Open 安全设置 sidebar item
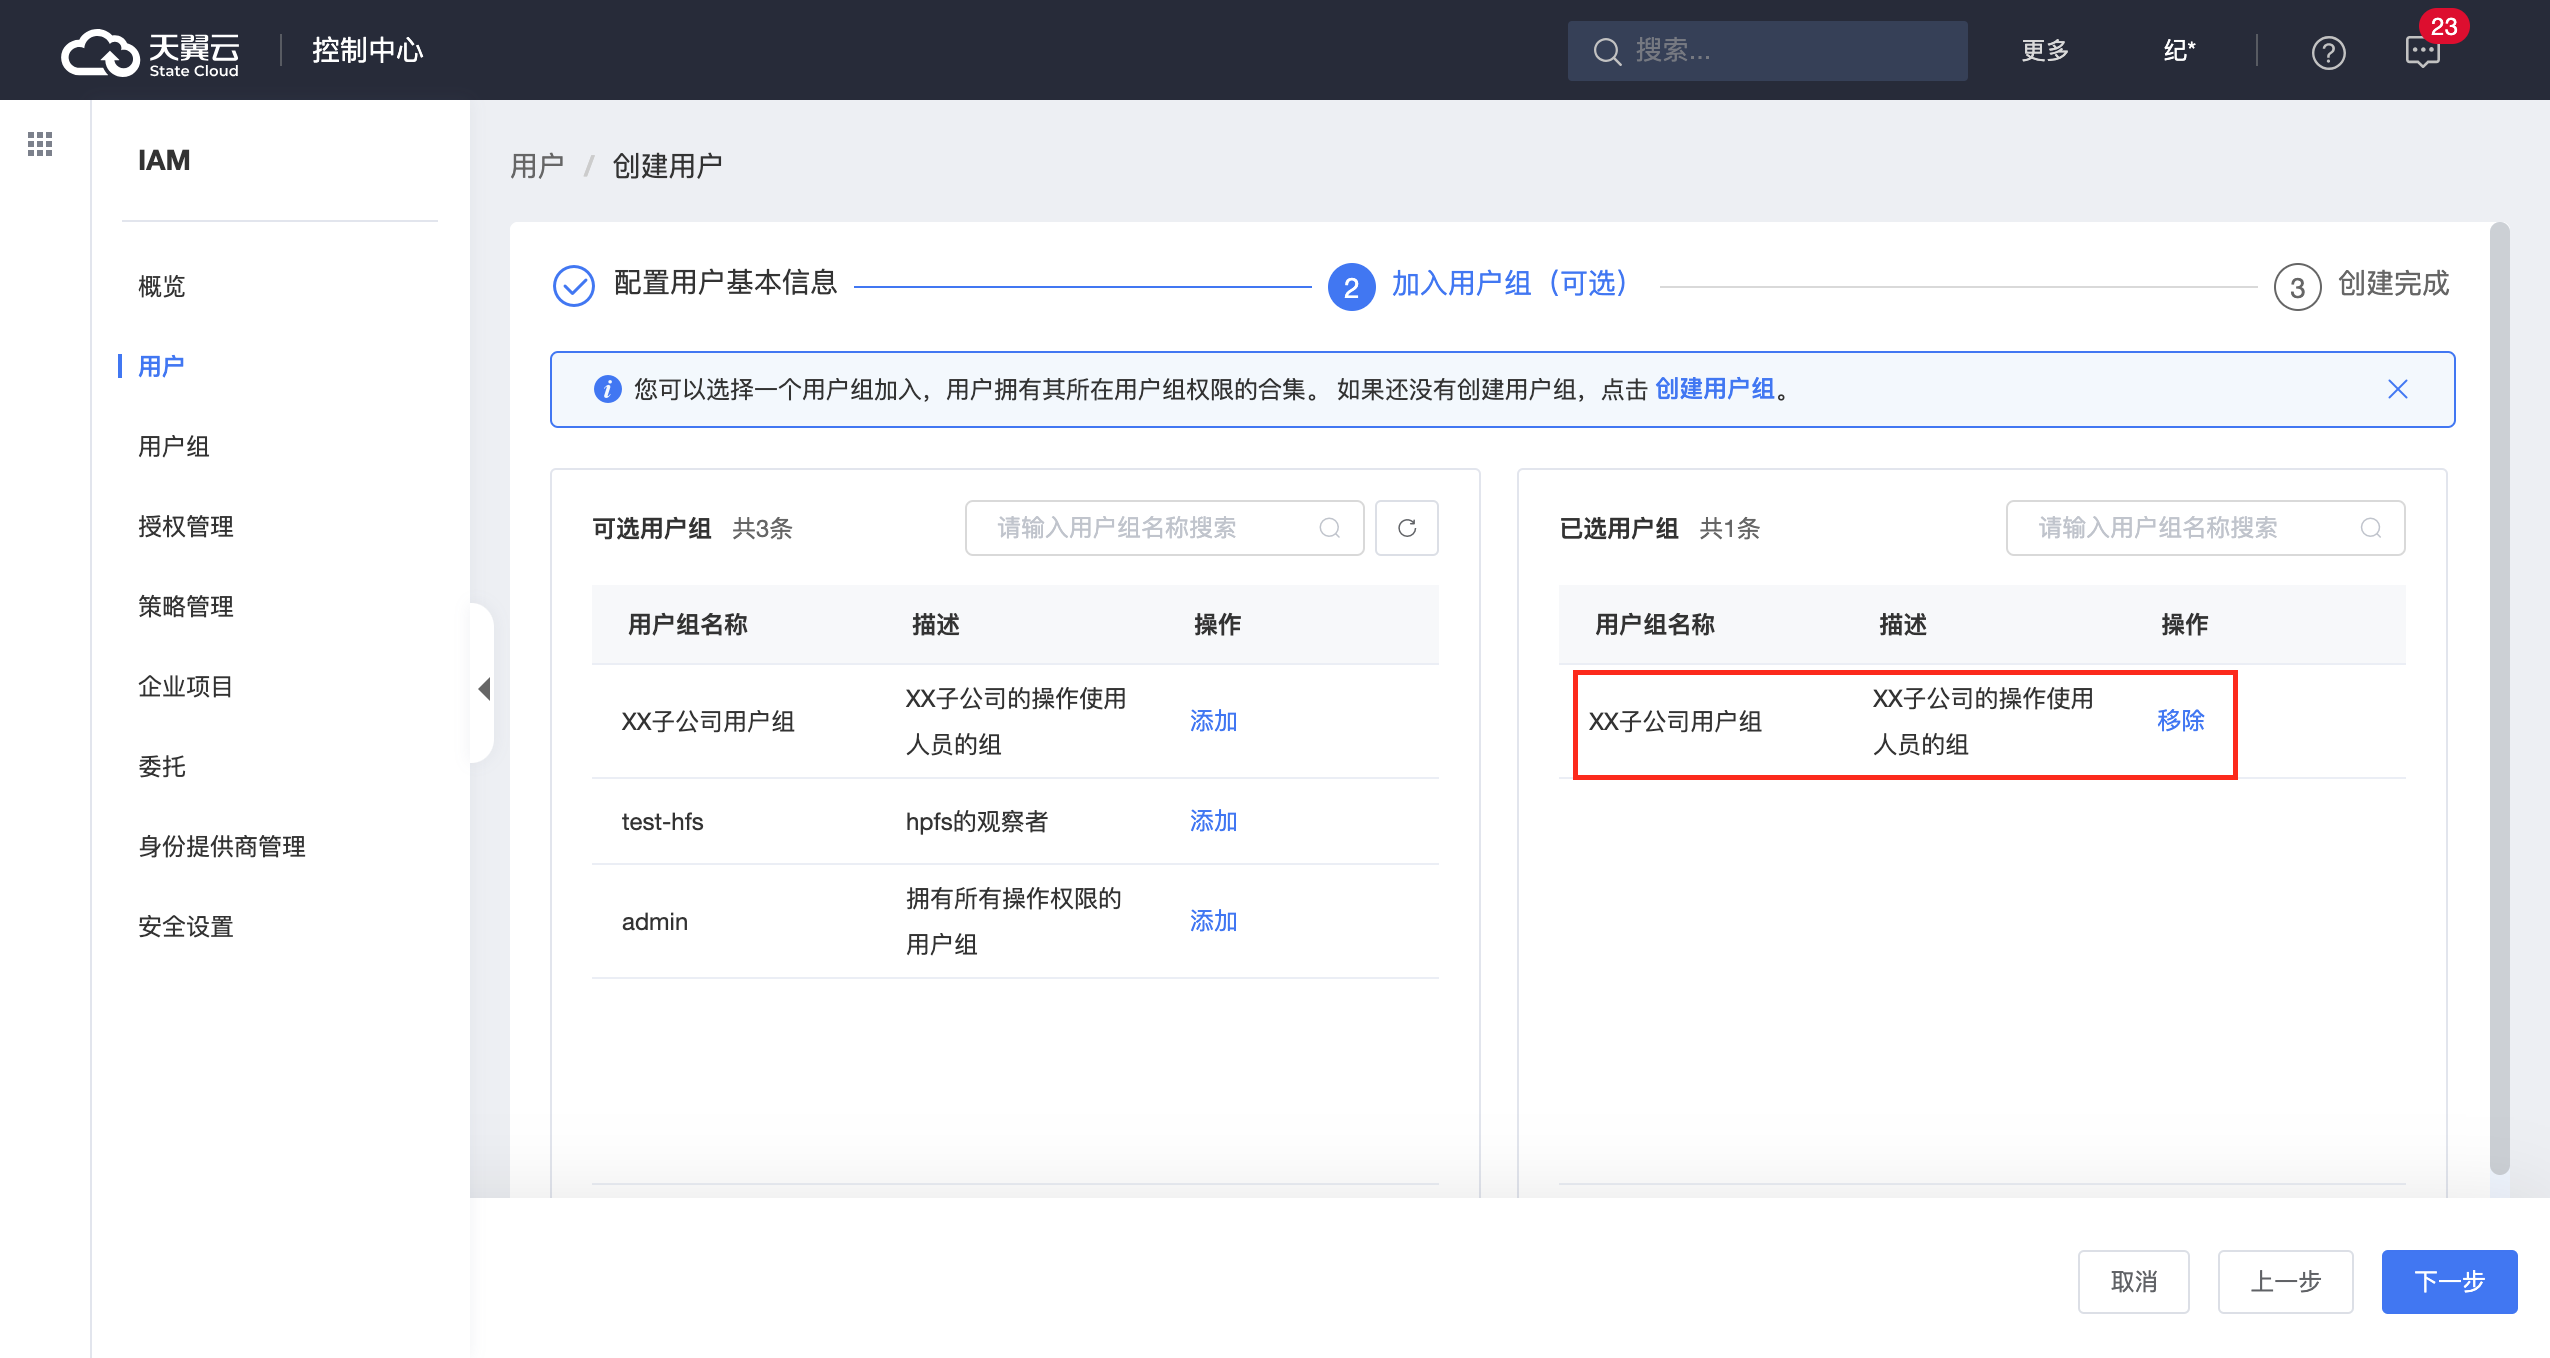The image size is (2550, 1358). [x=186, y=927]
